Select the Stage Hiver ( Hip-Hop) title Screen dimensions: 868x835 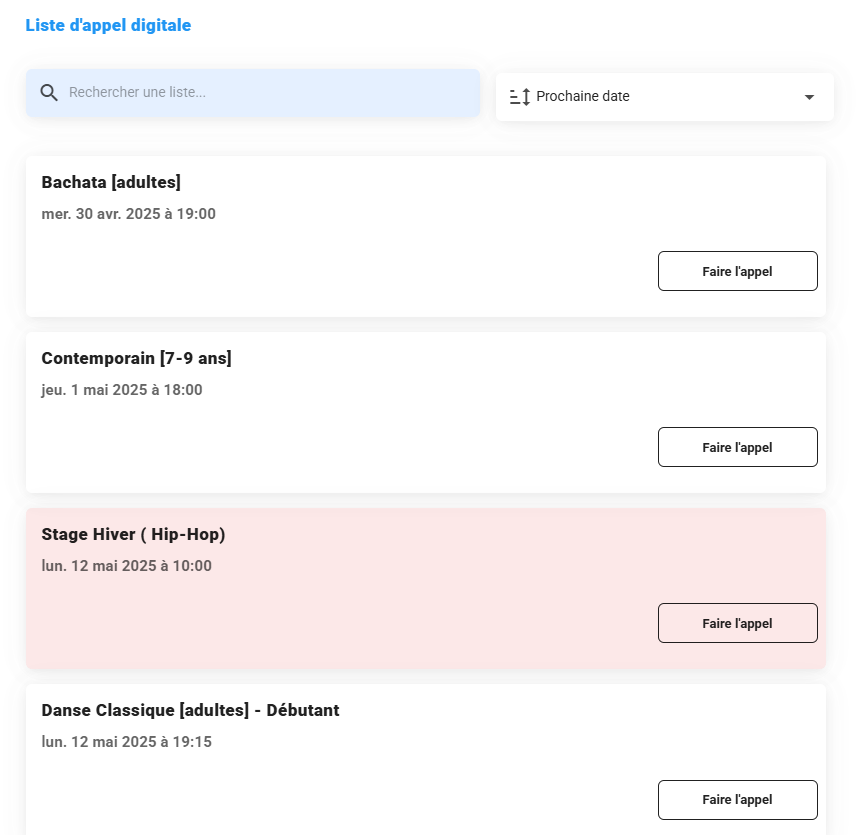tap(133, 534)
